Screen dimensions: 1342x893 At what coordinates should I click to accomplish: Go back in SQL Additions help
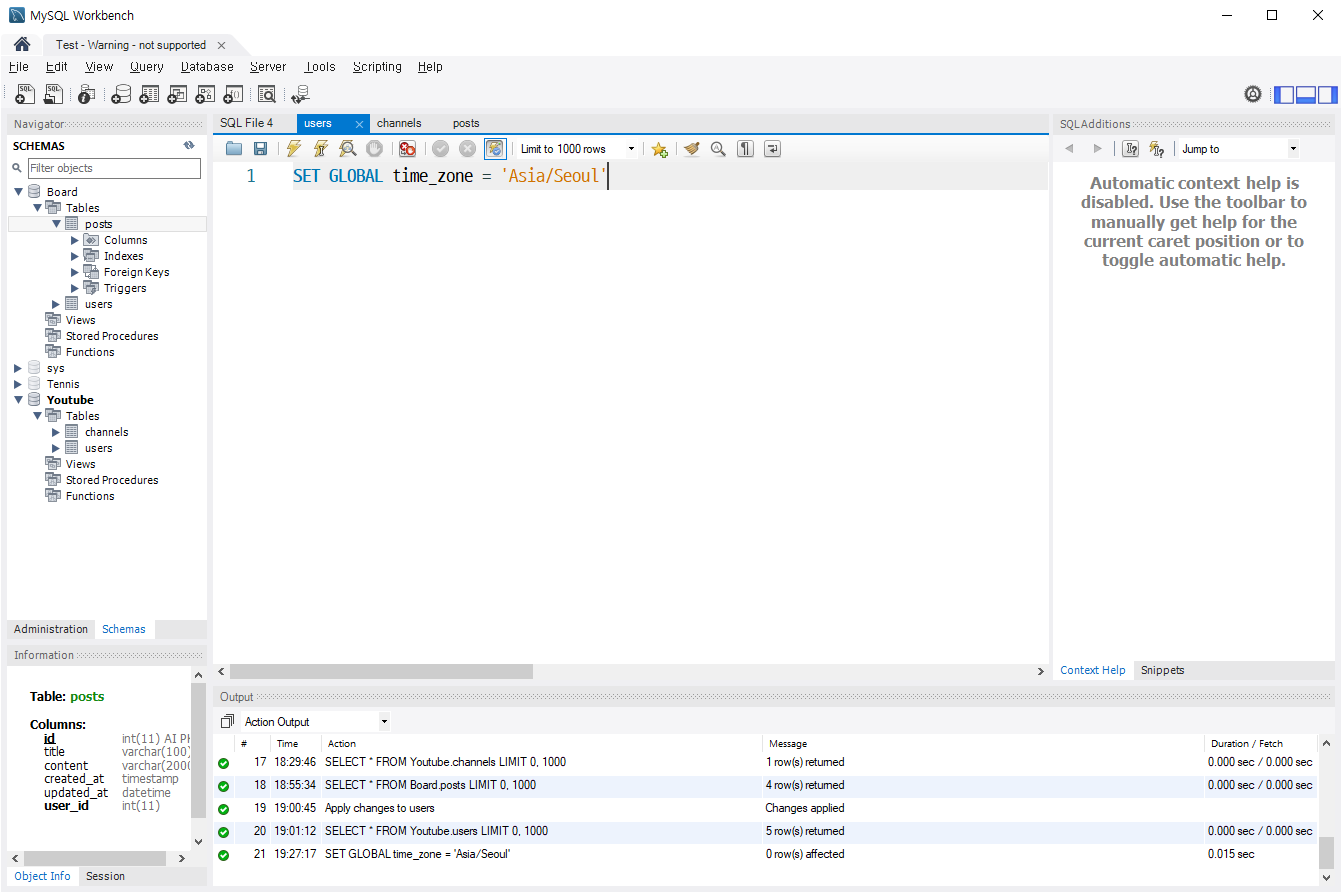[x=1069, y=149]
